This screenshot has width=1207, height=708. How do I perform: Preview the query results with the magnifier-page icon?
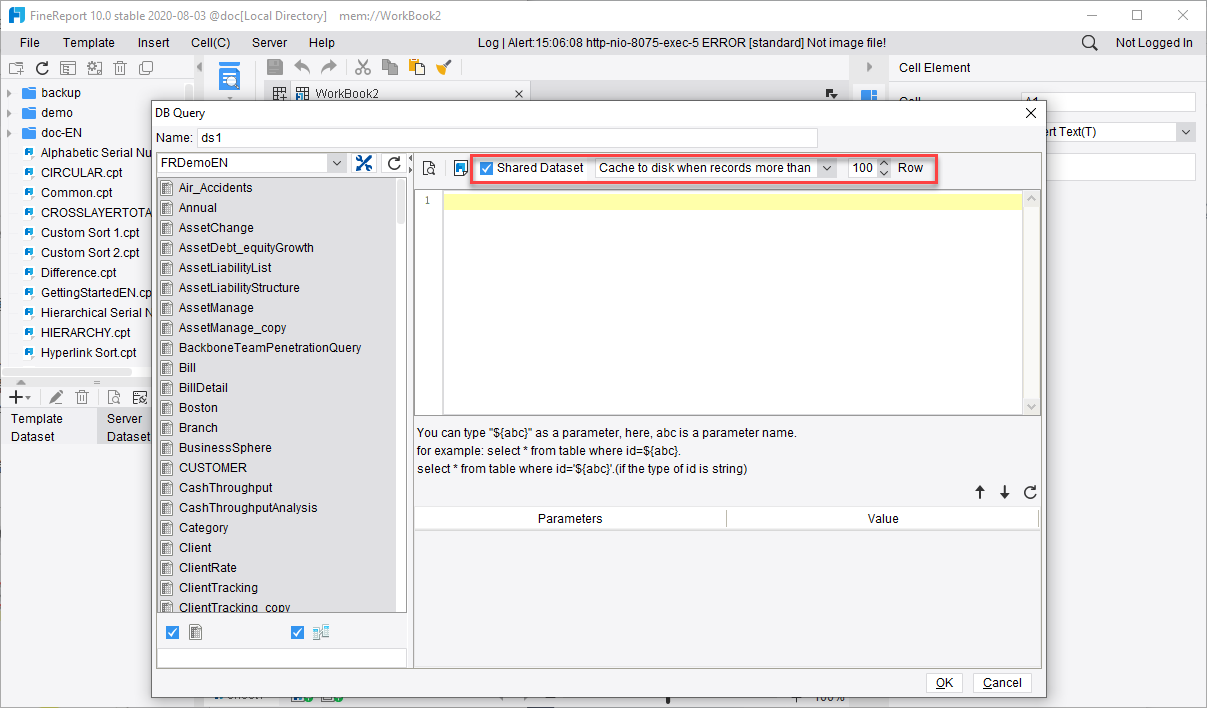coord(430,167)
